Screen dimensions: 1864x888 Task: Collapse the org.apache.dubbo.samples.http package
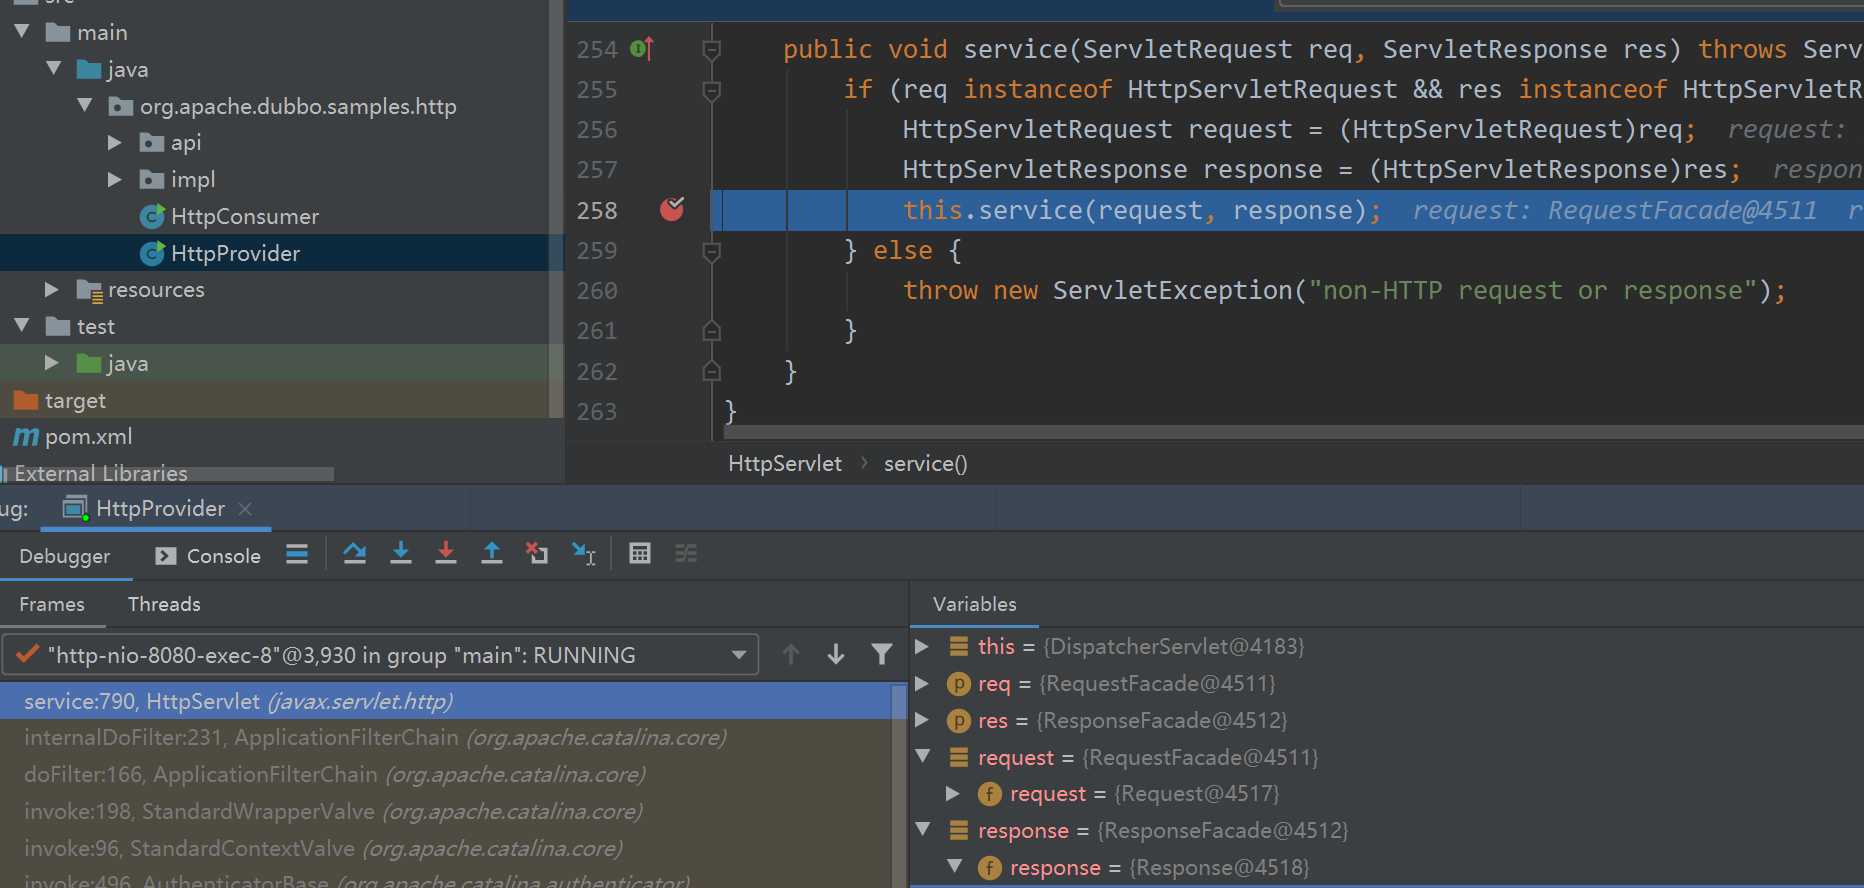pyautogui.click(x=84, y=105)
